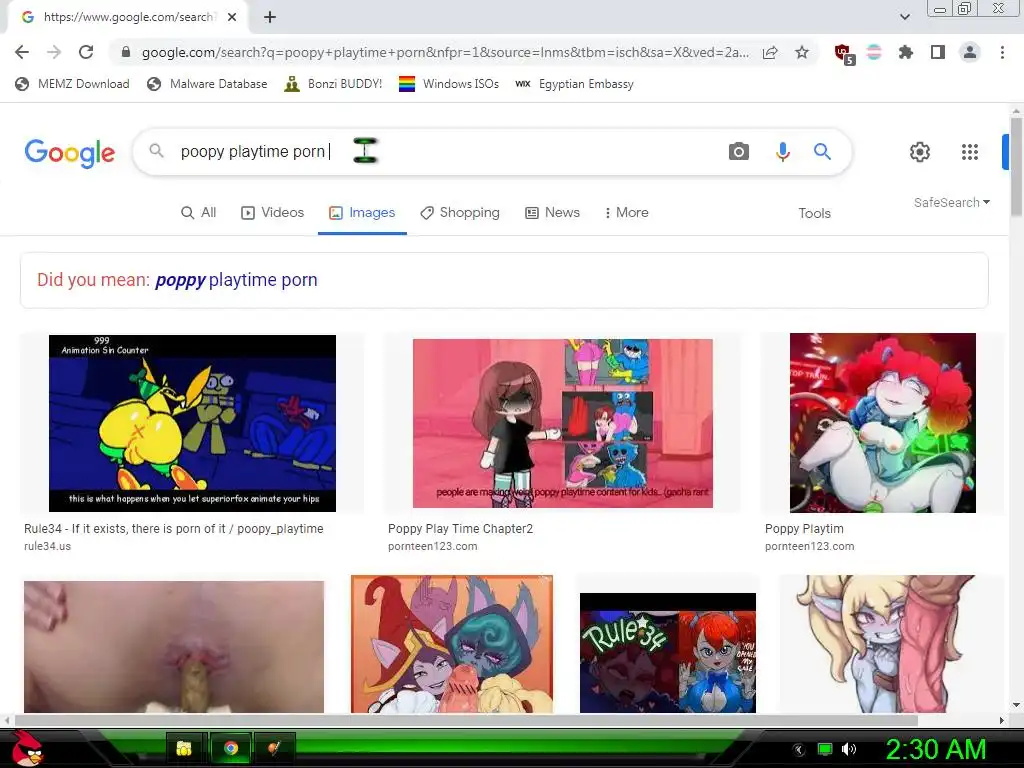Switch to the All results tab
The height and width of the screenshot is (768, 1024).
[x=199, y=213]
